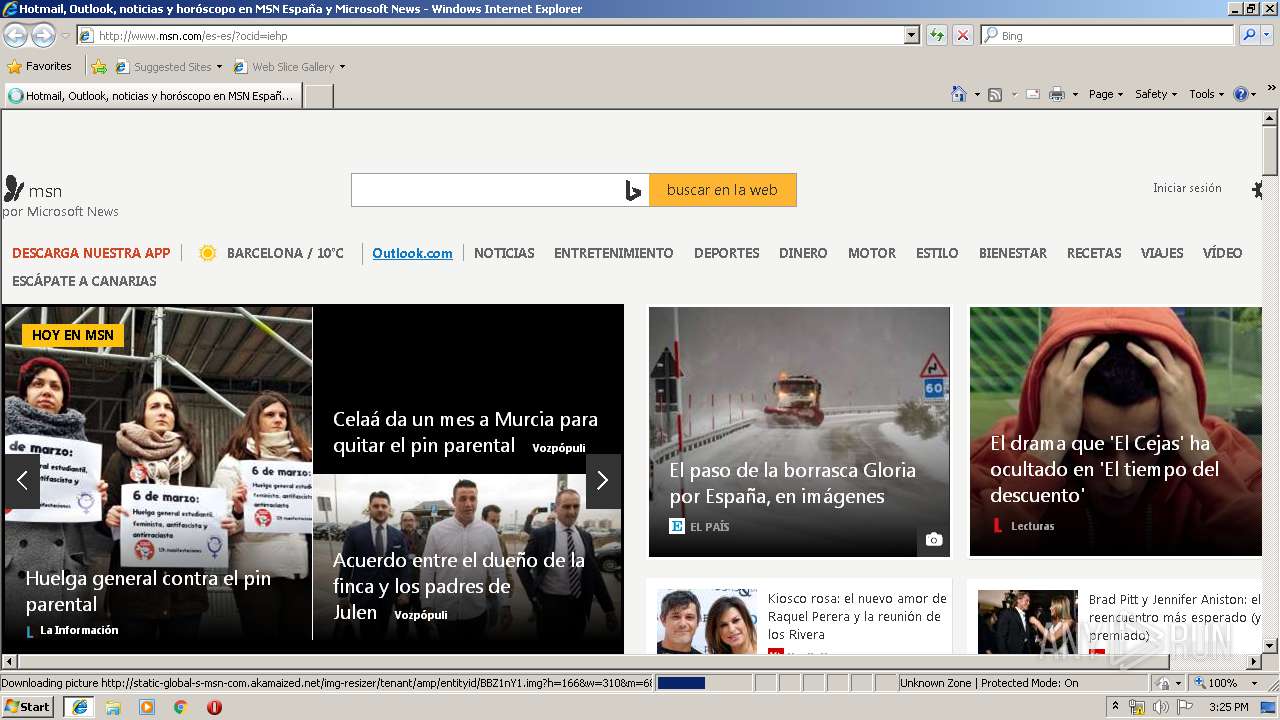The image size is (1280, 720).
Task: Click the vertical scrollbar down arrow
Action: pos(1271,646)
